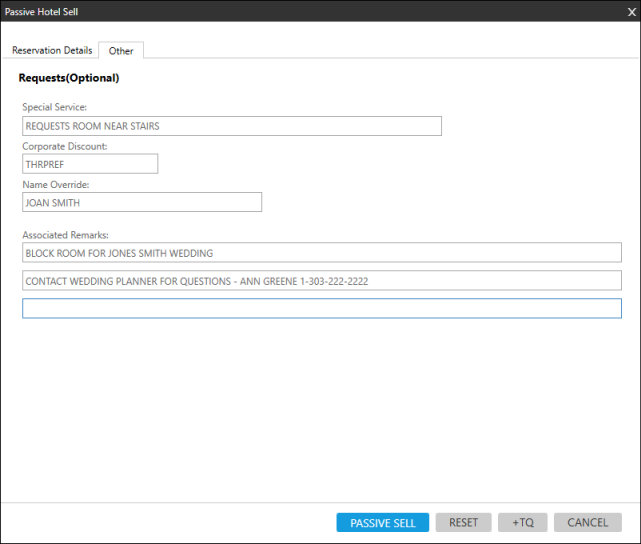This screenshot has width=641, height=544.
Task: Click the blank area below the remarks fields
Action: (320, 410)
